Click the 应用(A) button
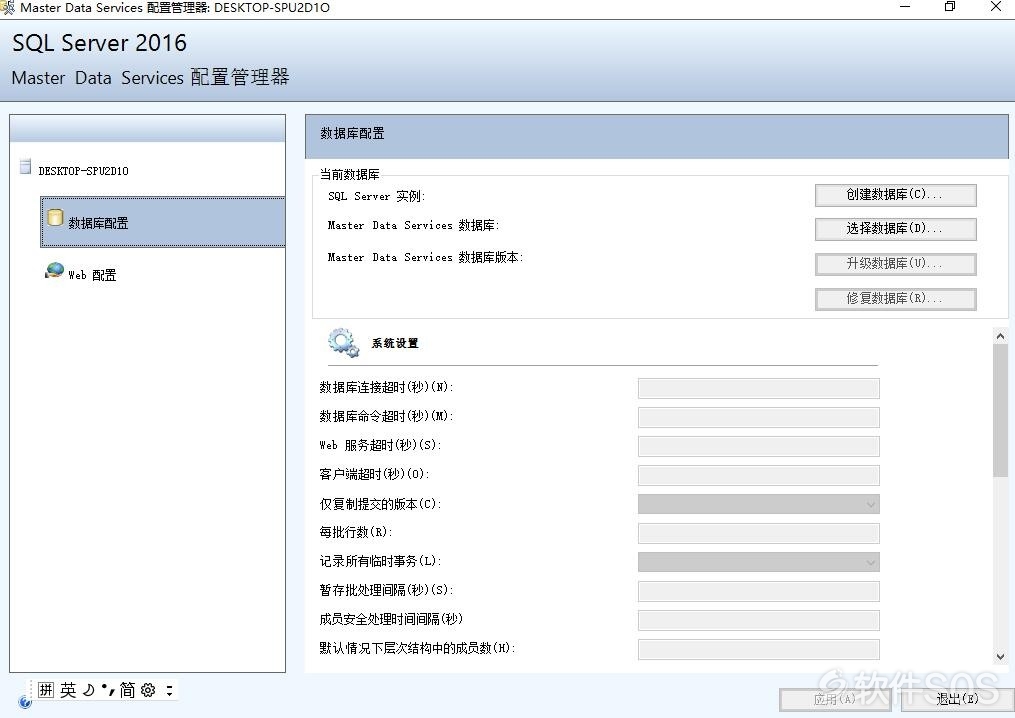This screenshot has width=1015, height=718. coord(835,699)
